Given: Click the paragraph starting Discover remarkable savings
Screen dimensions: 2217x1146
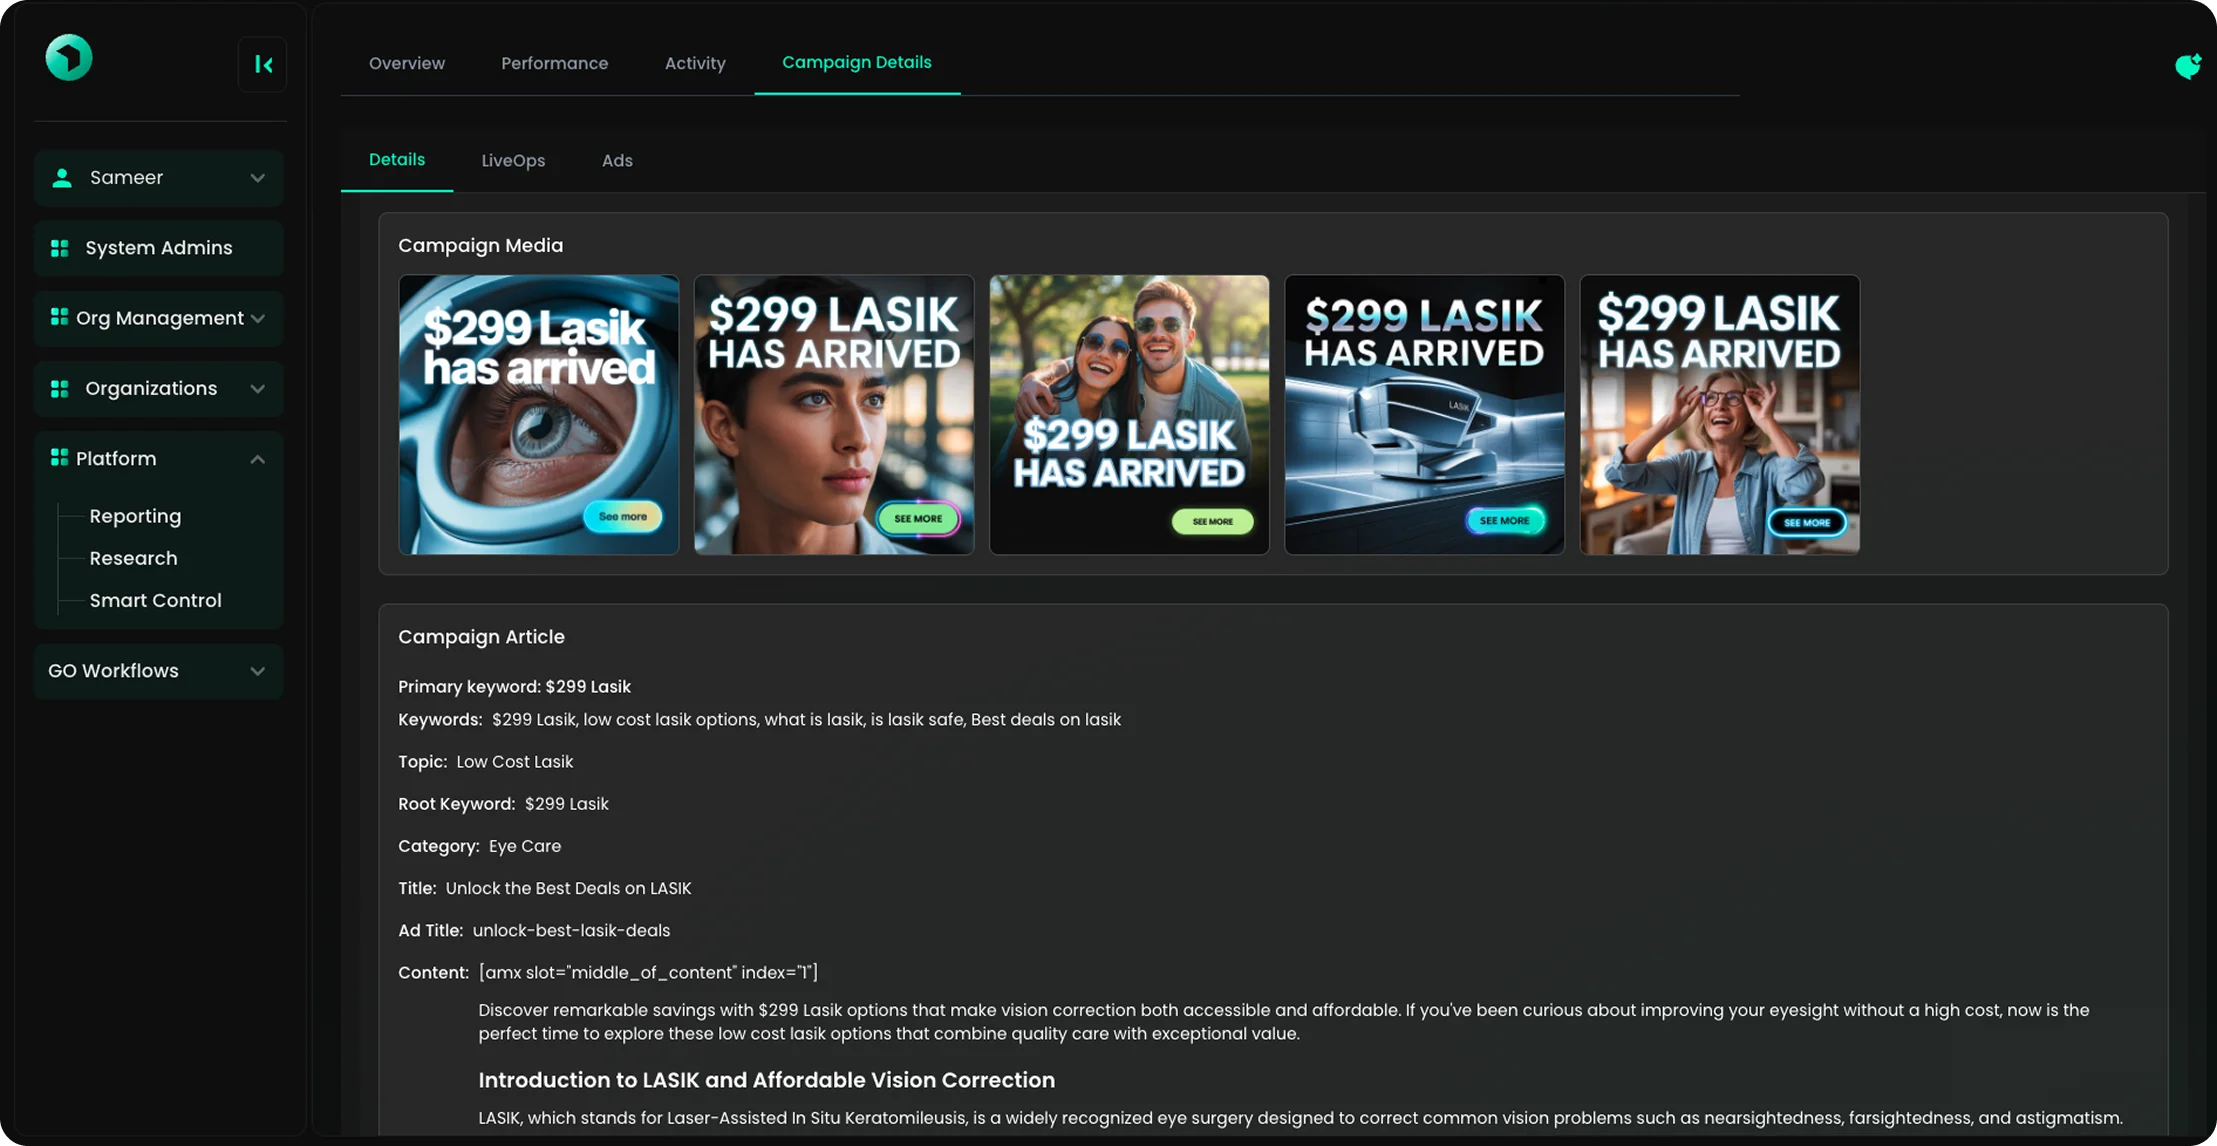Looking at the screenshot, I should tap(1284, 1022).
